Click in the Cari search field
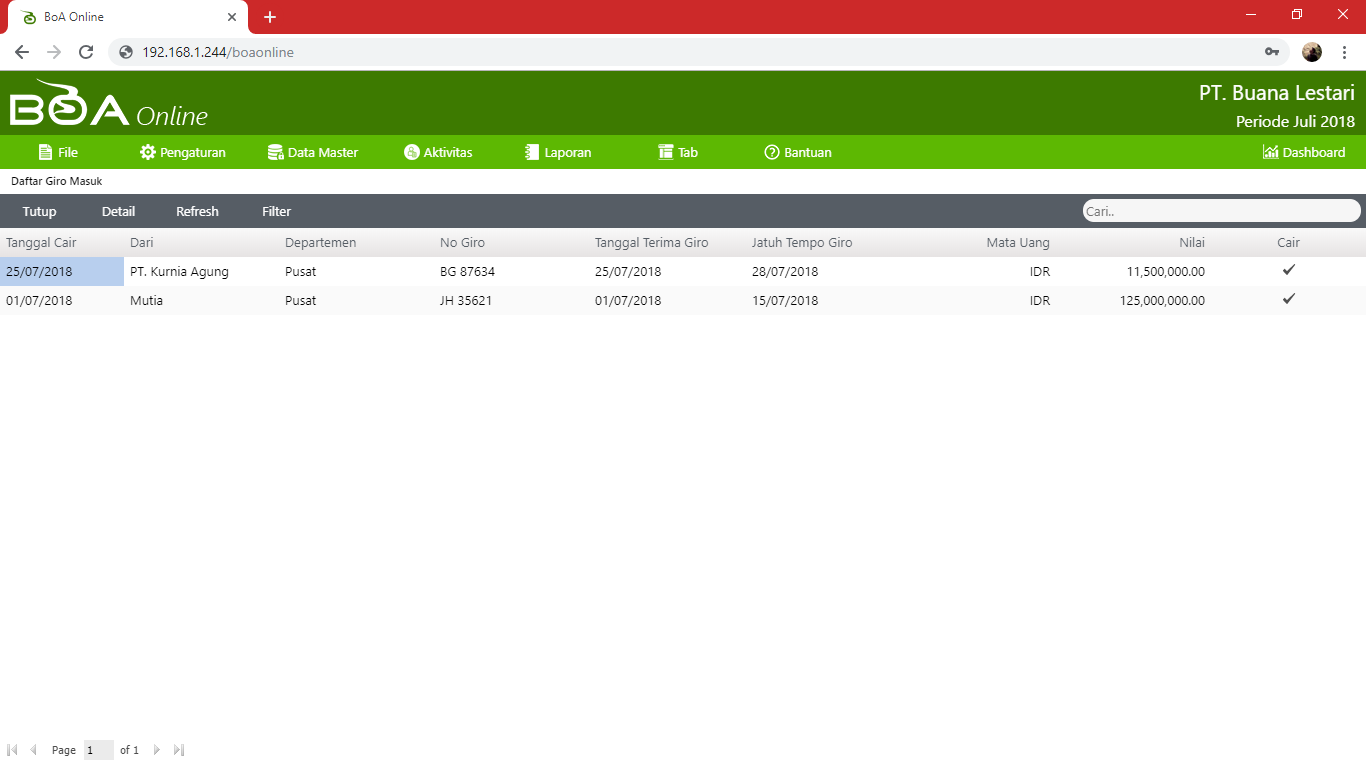The image size is (1366, 765). click(1220, 211)
